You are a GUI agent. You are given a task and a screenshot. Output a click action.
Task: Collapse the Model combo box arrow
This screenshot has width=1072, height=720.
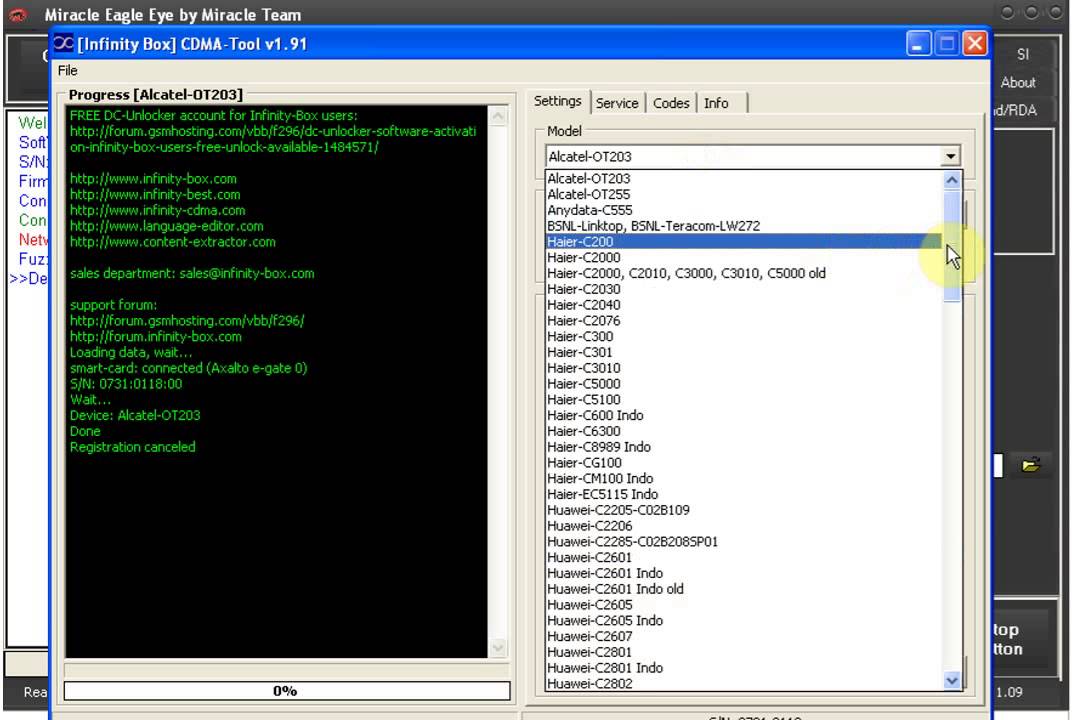950,156
